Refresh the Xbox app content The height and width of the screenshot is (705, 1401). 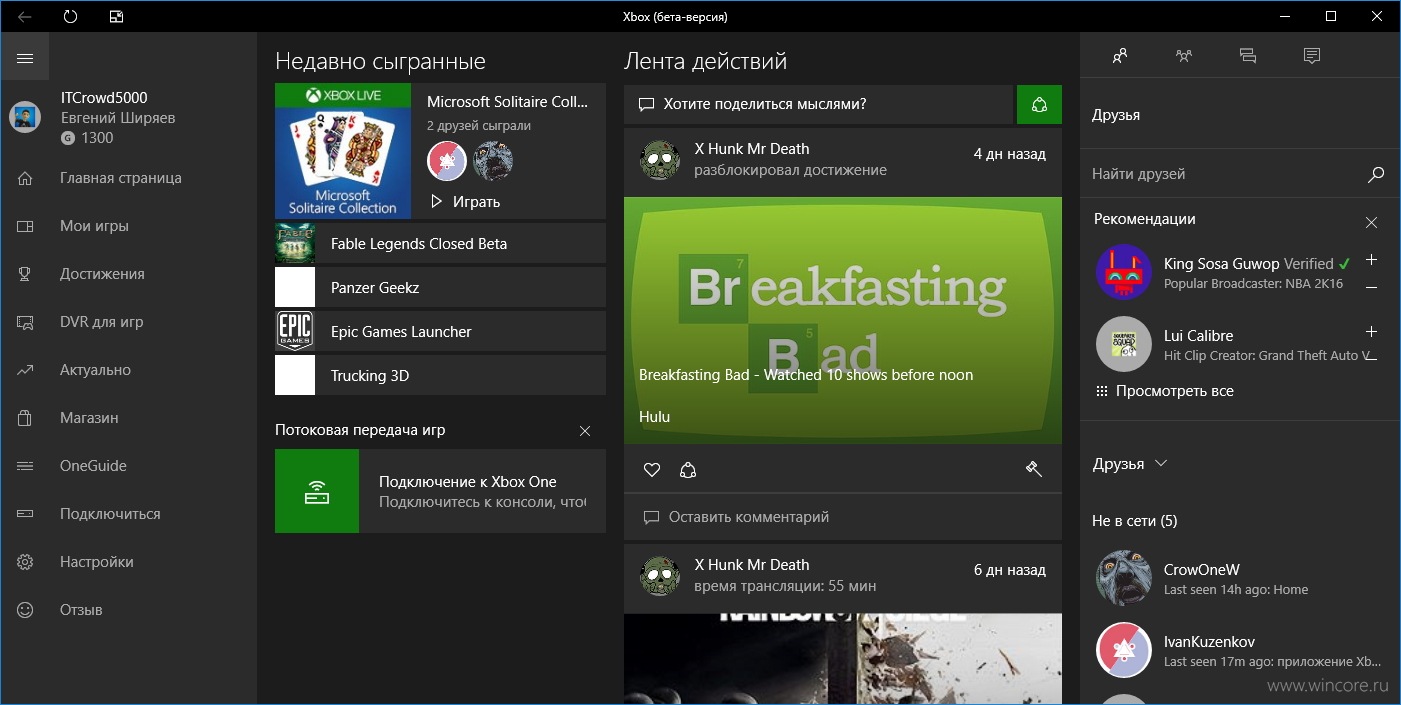[x=70, y=17]
